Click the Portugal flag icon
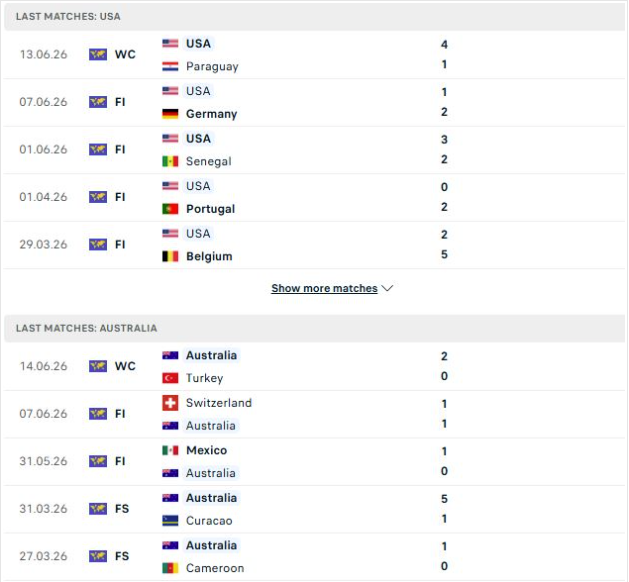The image size is (629, 582). coord(170,209)
